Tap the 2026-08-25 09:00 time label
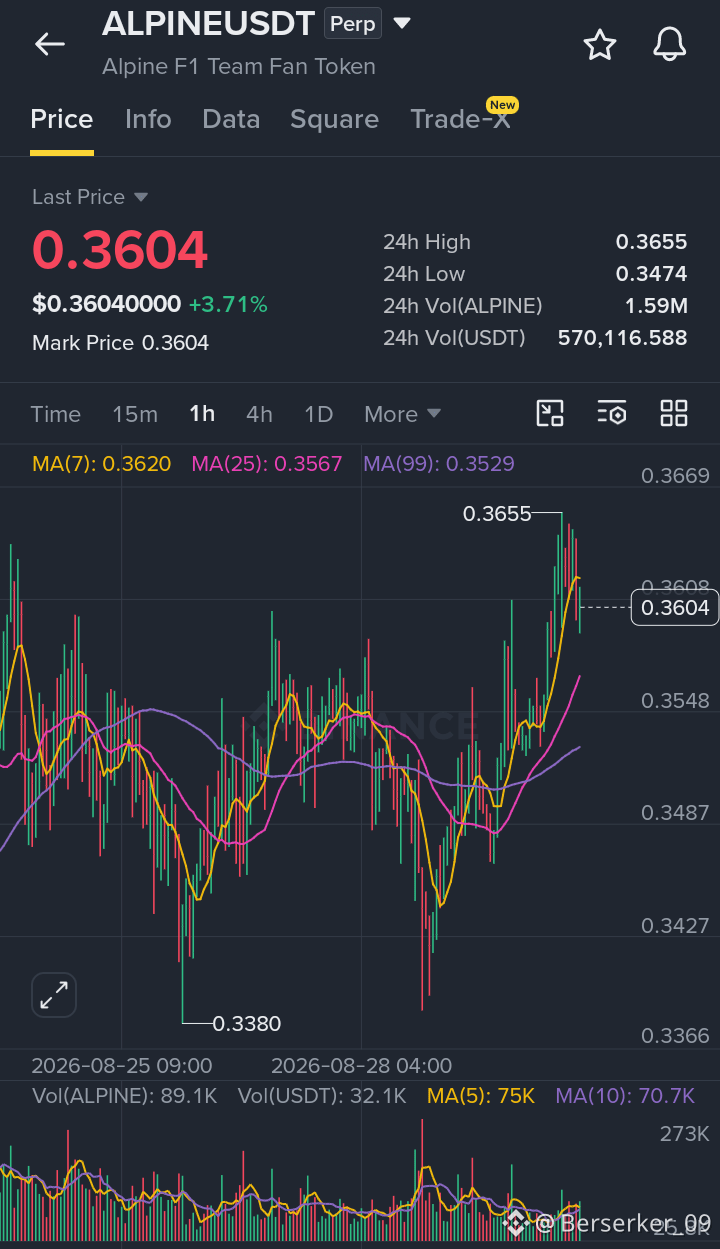 click(x=122, y=1066)
